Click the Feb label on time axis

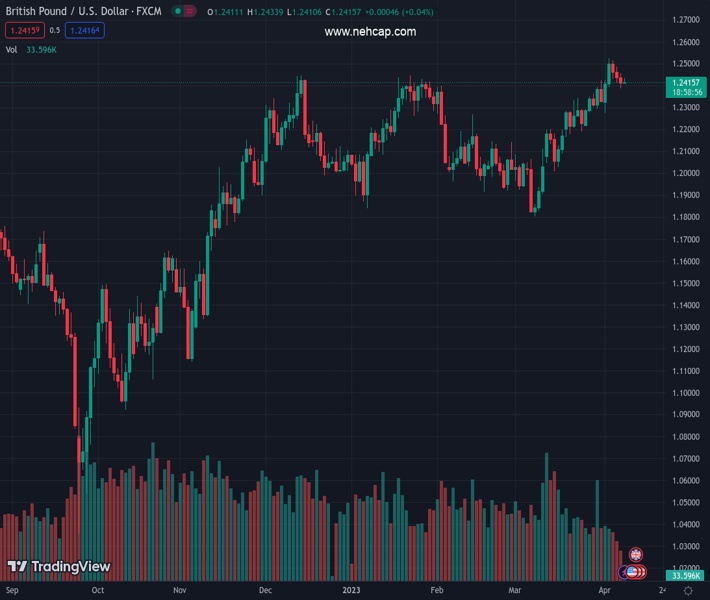pos(436,591)
